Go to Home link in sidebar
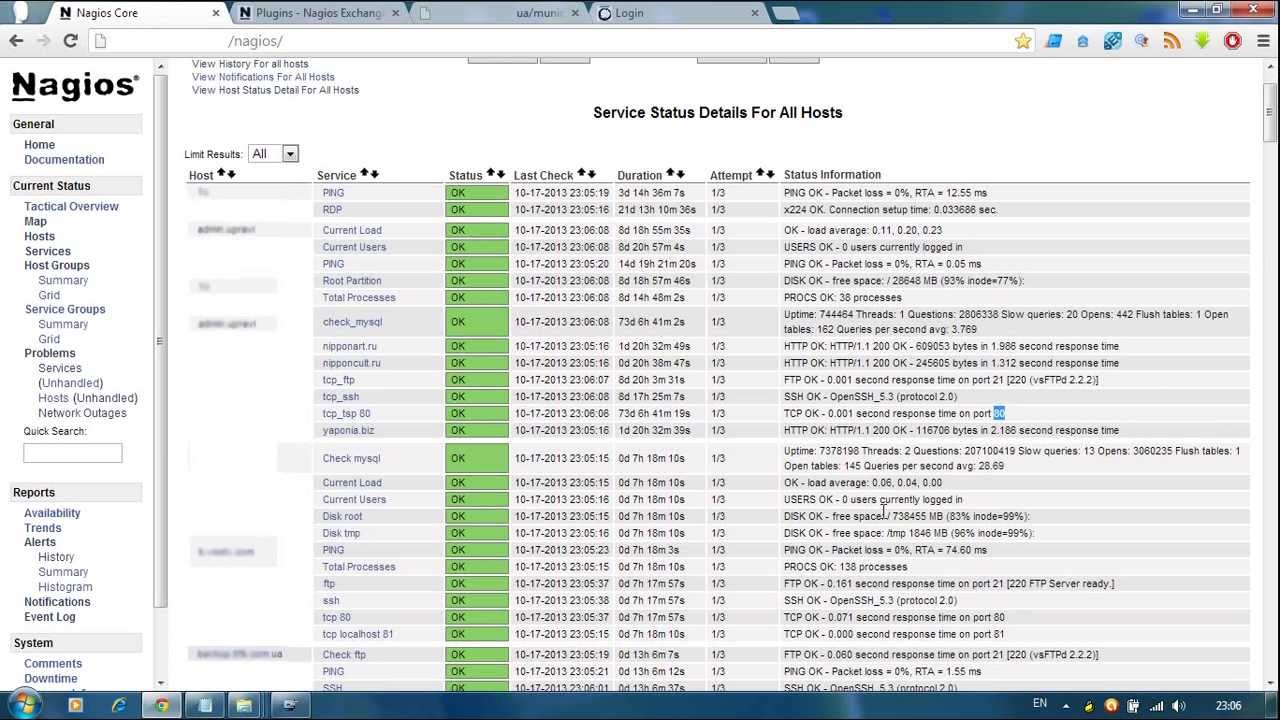The width and height of the screenshot is (1280, 720). pyautogui.click(x=39, y=145)
